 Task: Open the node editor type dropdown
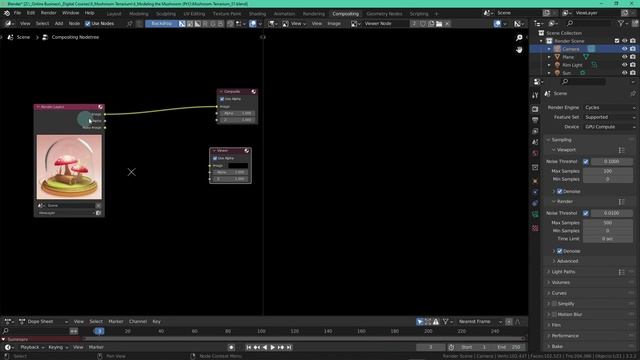coord(9,24)
